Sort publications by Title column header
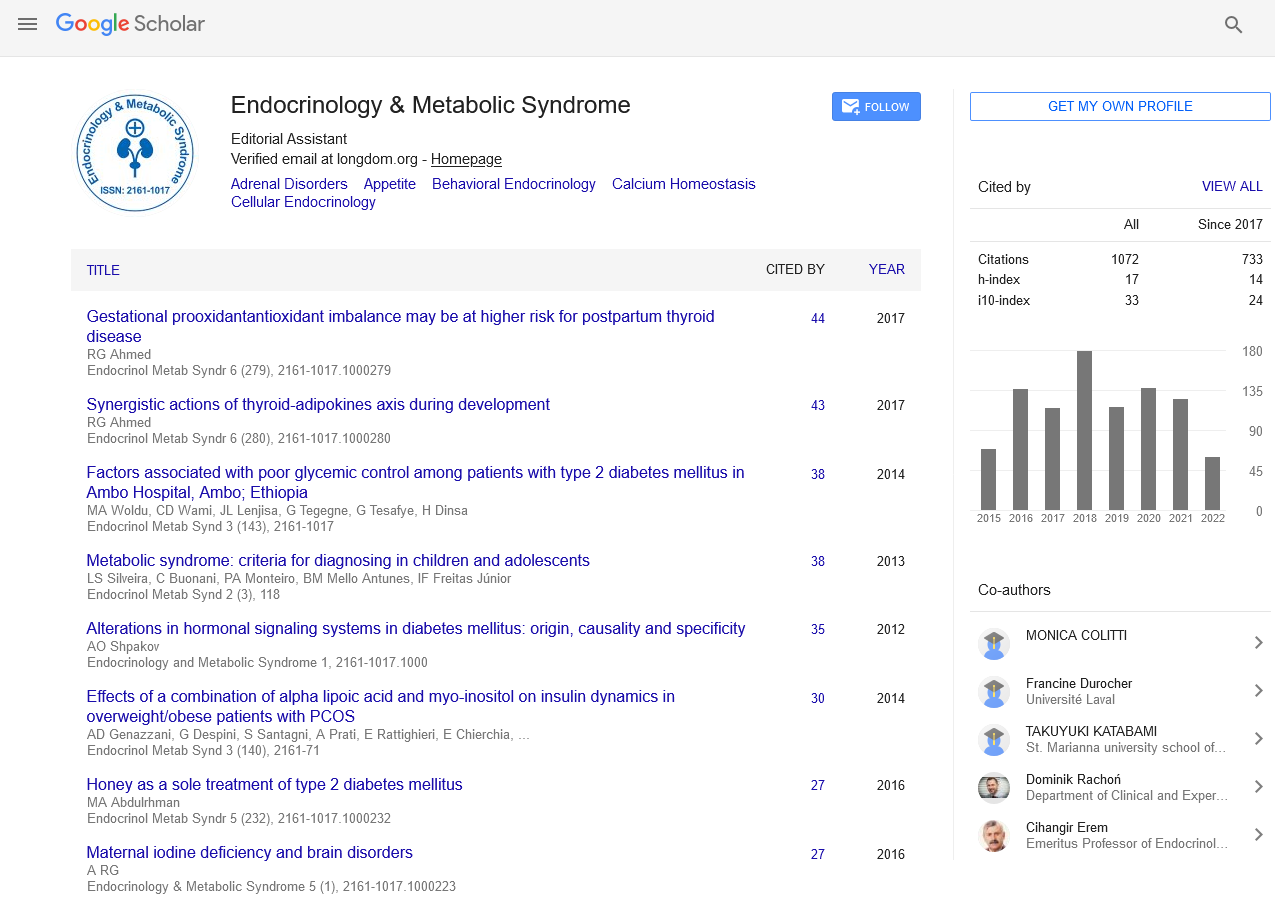Screen dimensions: 1275x903 pos(103,270)
